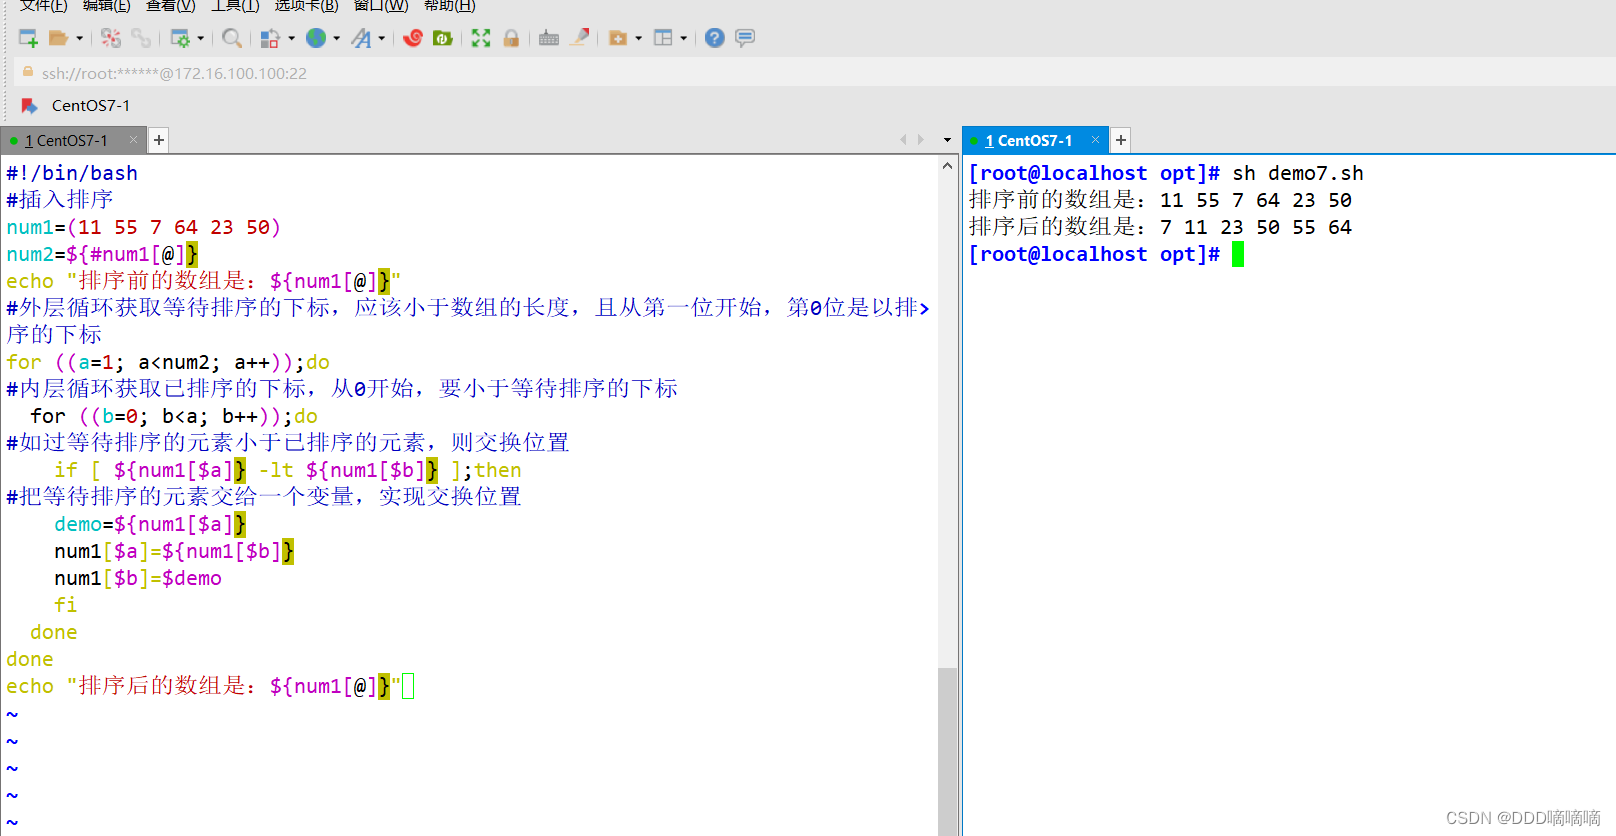1616x836 pixels.
Task: Click the left terminal scroll-up arrow
Action: click(947, 167)
